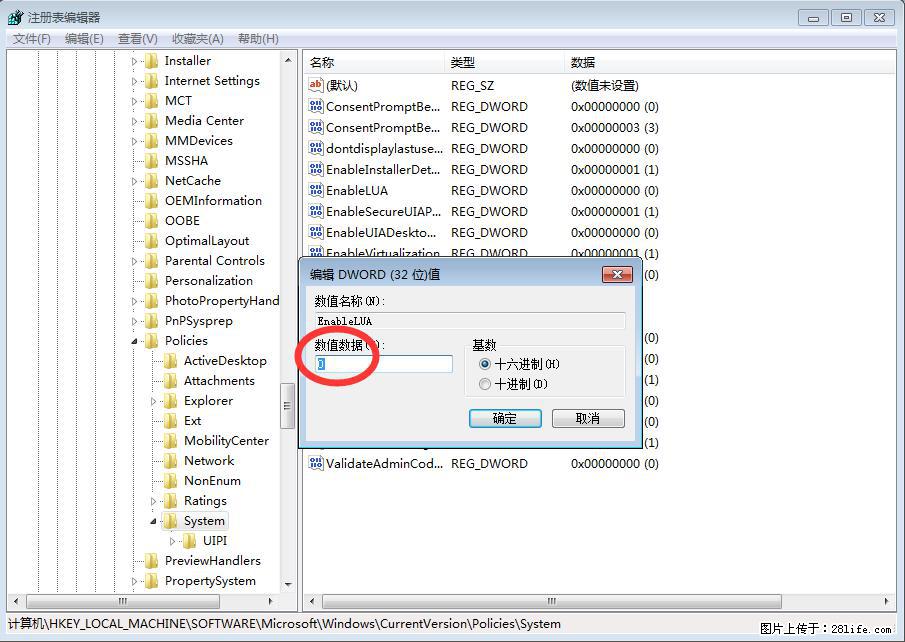Collapse the Policies tree node

136,340
